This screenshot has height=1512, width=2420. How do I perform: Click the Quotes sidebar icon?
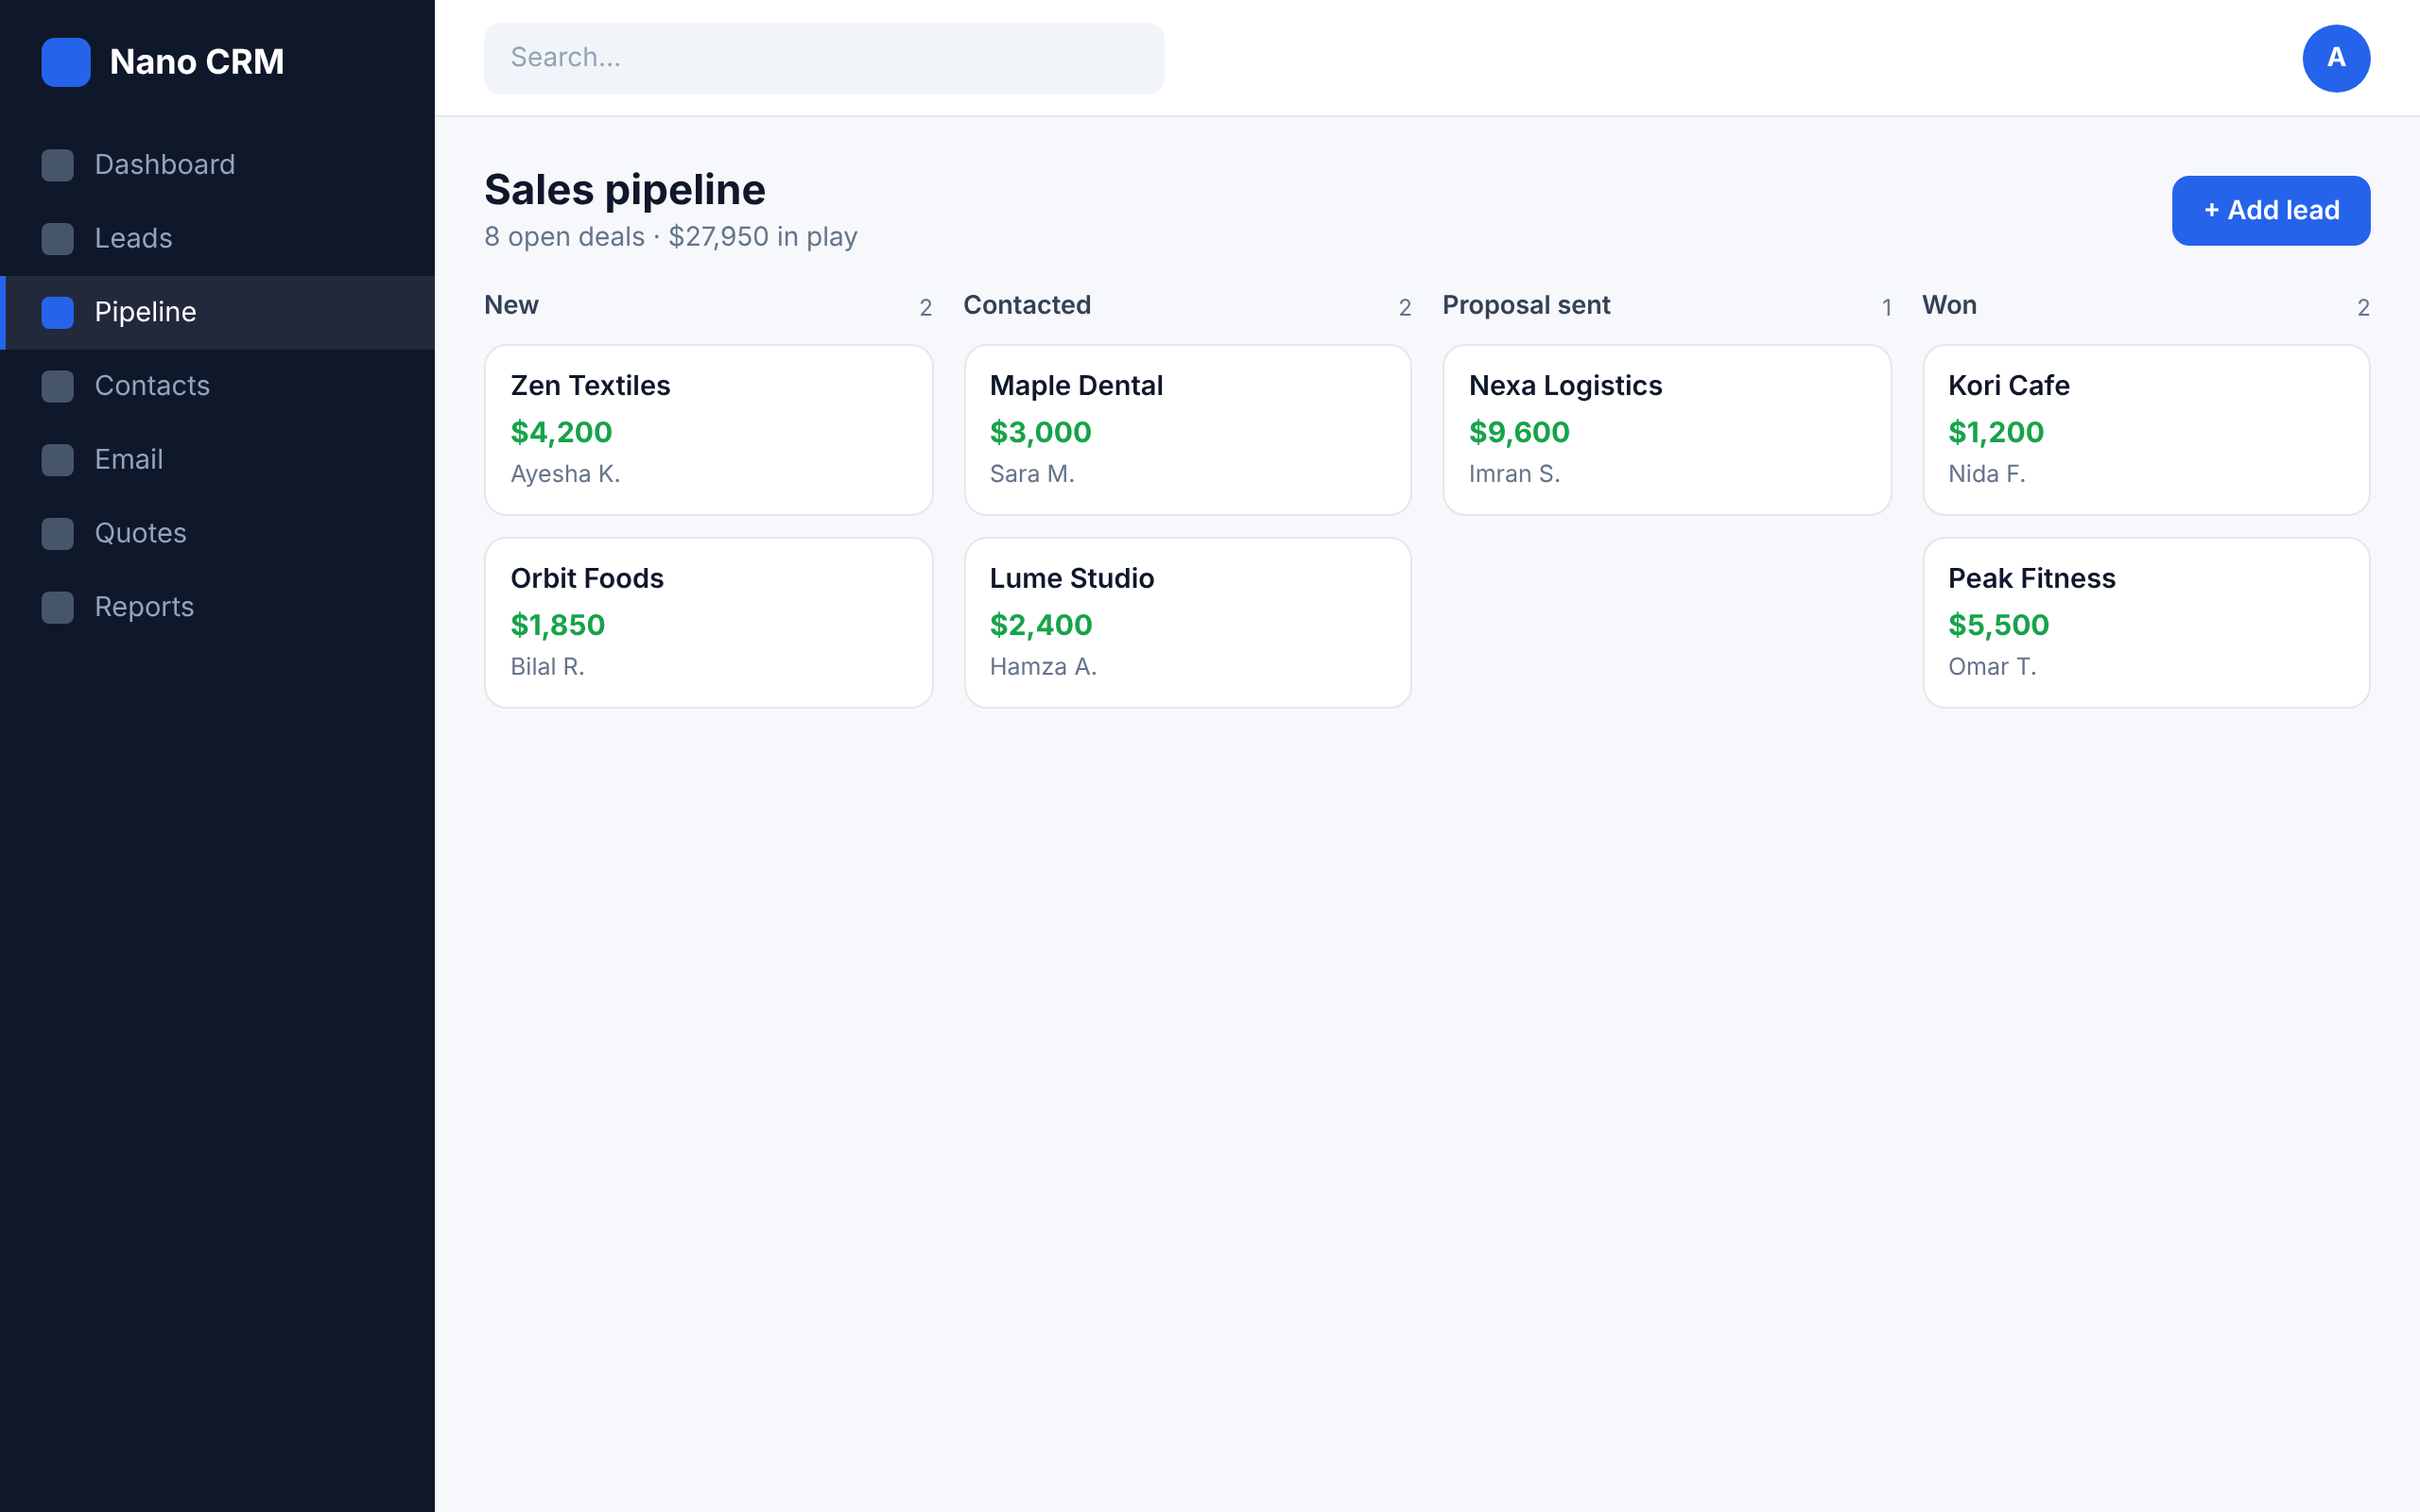[x=58, y=534]
